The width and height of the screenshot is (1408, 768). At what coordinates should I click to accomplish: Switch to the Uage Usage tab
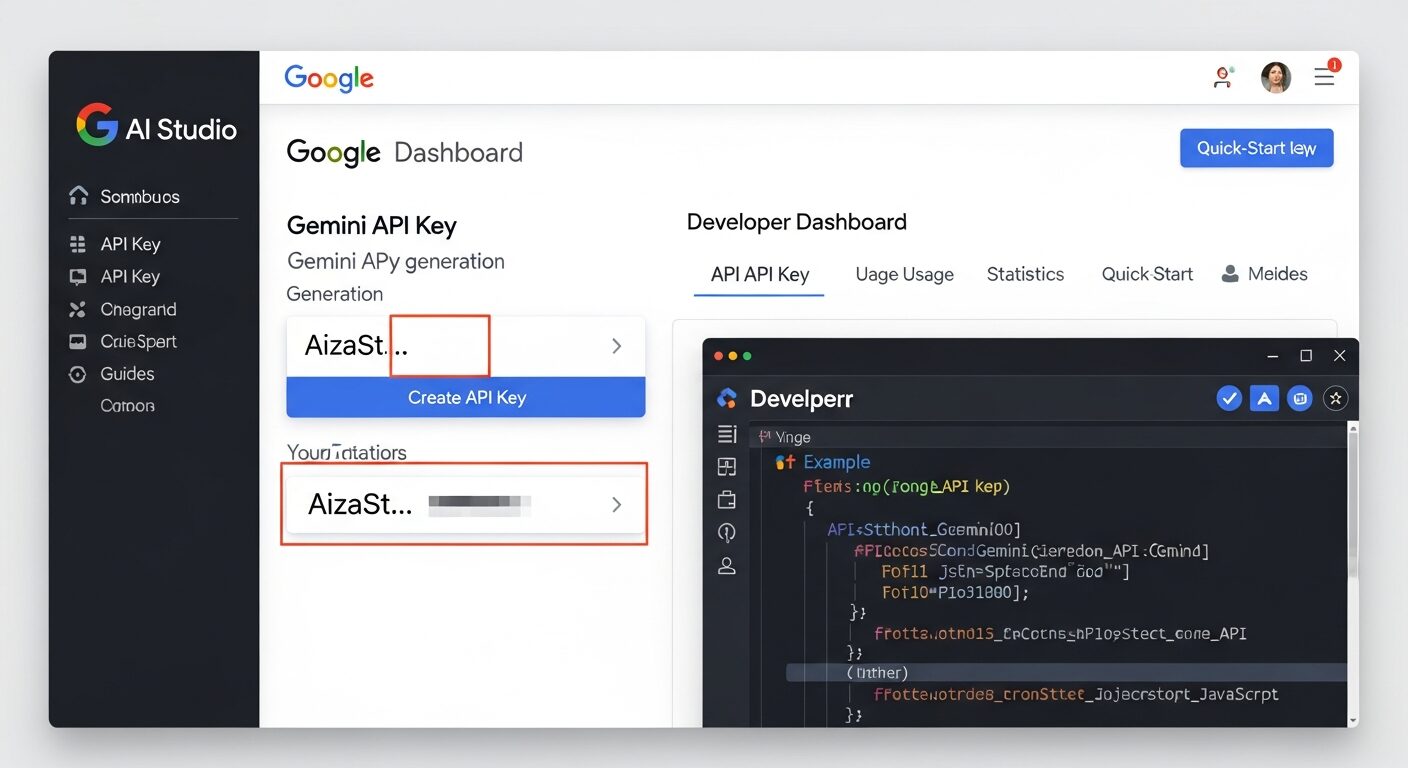904,274
